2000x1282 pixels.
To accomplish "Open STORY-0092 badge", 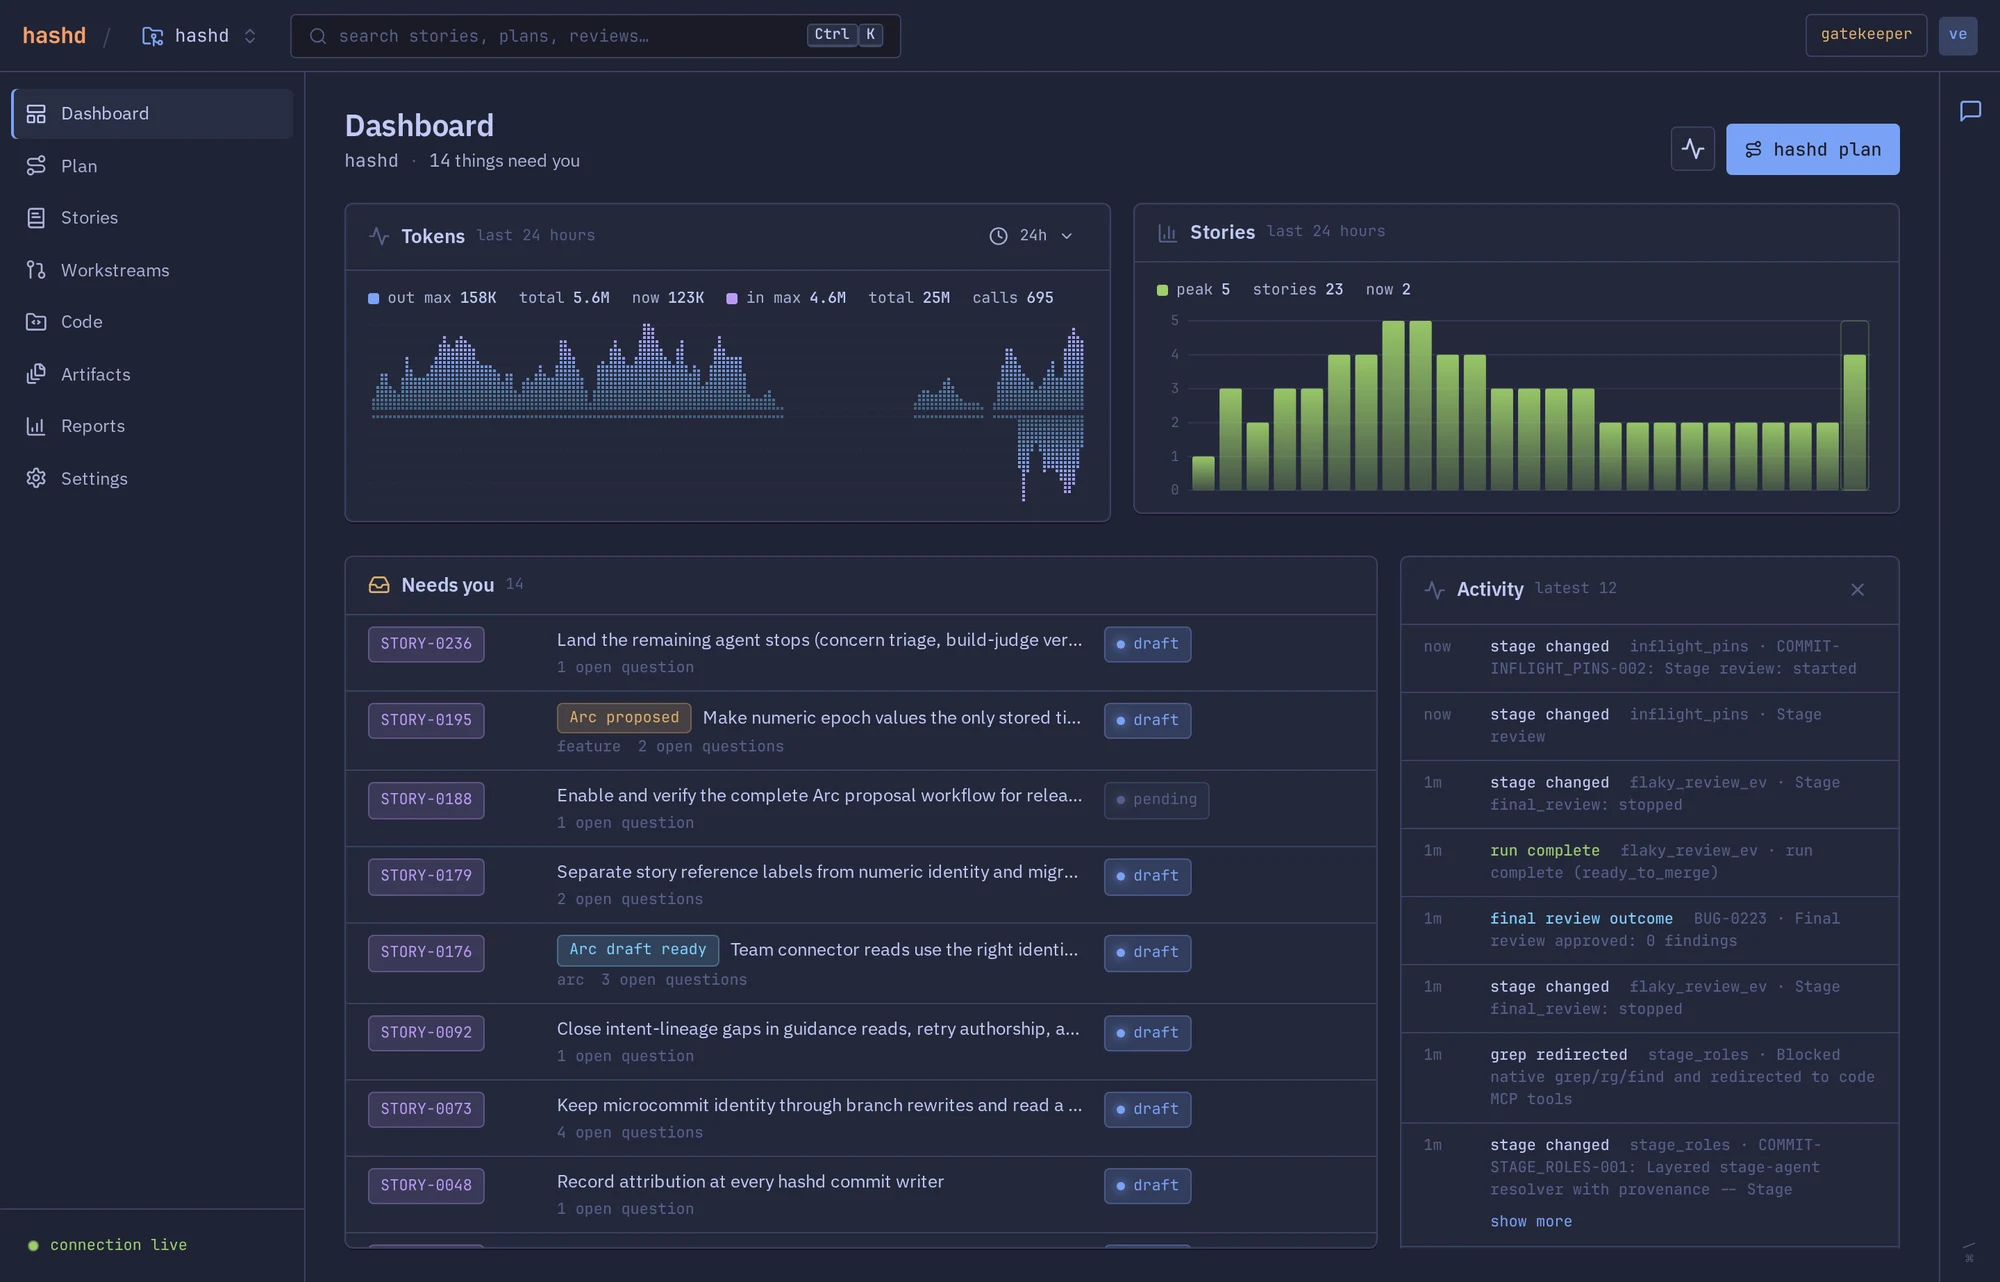I will (426, 1033).
